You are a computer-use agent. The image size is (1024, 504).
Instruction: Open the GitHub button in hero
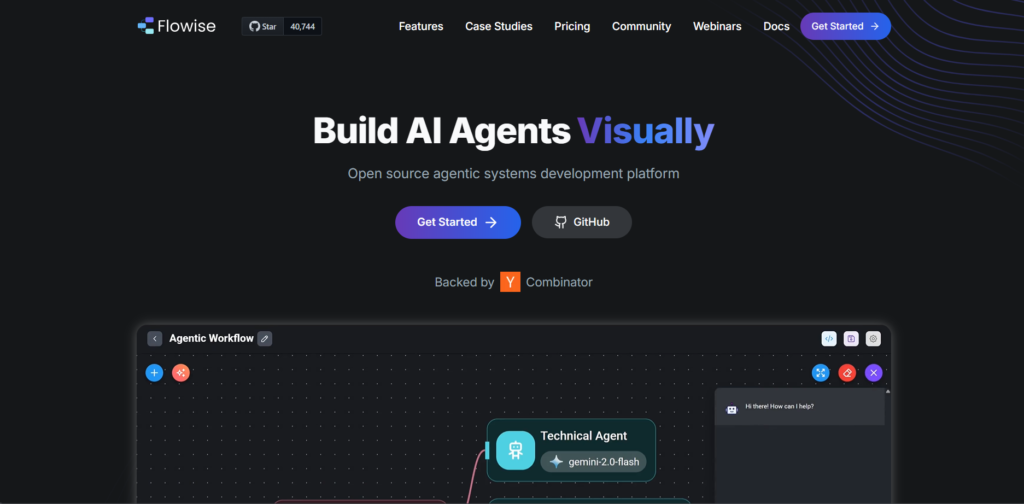tap(582, 222)
